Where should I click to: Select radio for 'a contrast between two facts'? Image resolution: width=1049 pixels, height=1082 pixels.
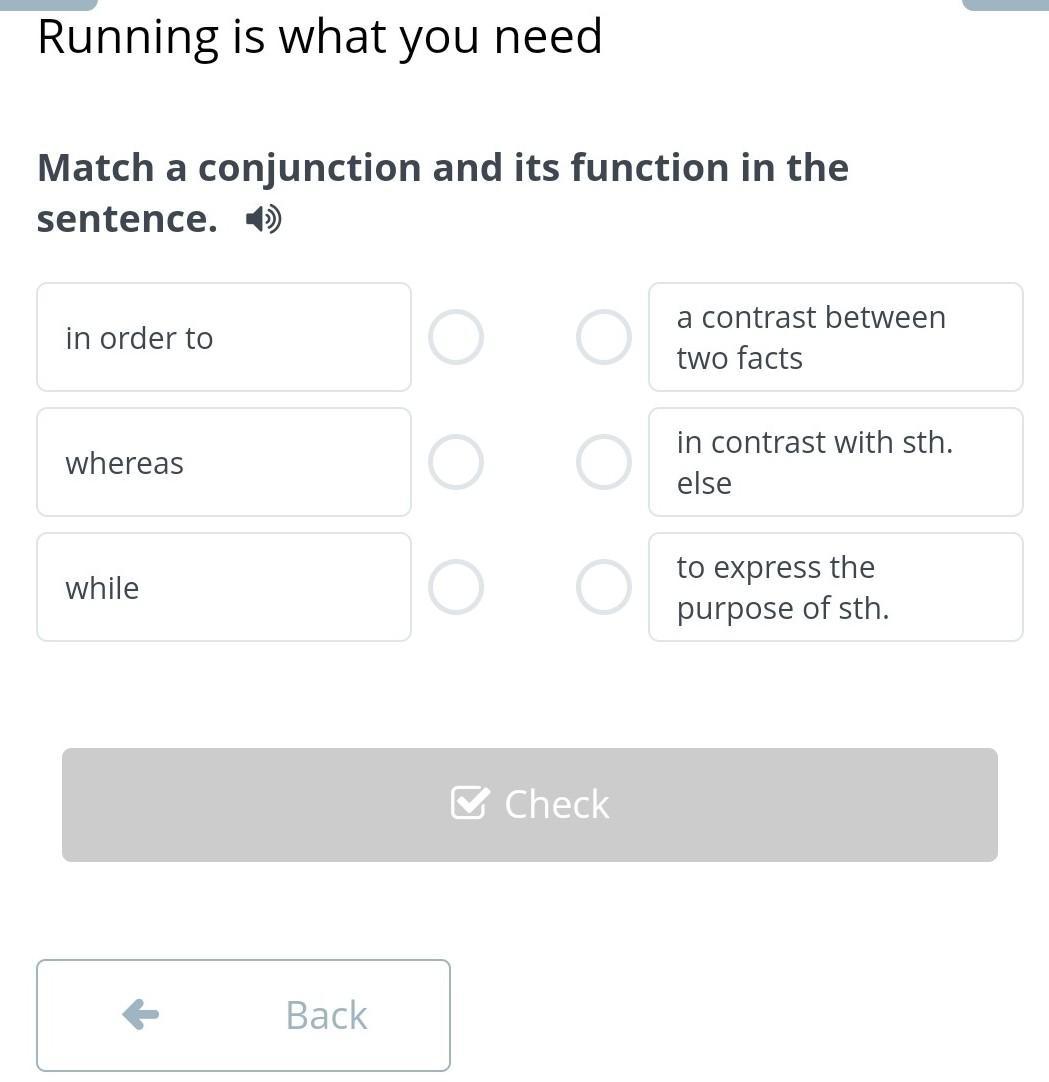[x=604, y=337]
